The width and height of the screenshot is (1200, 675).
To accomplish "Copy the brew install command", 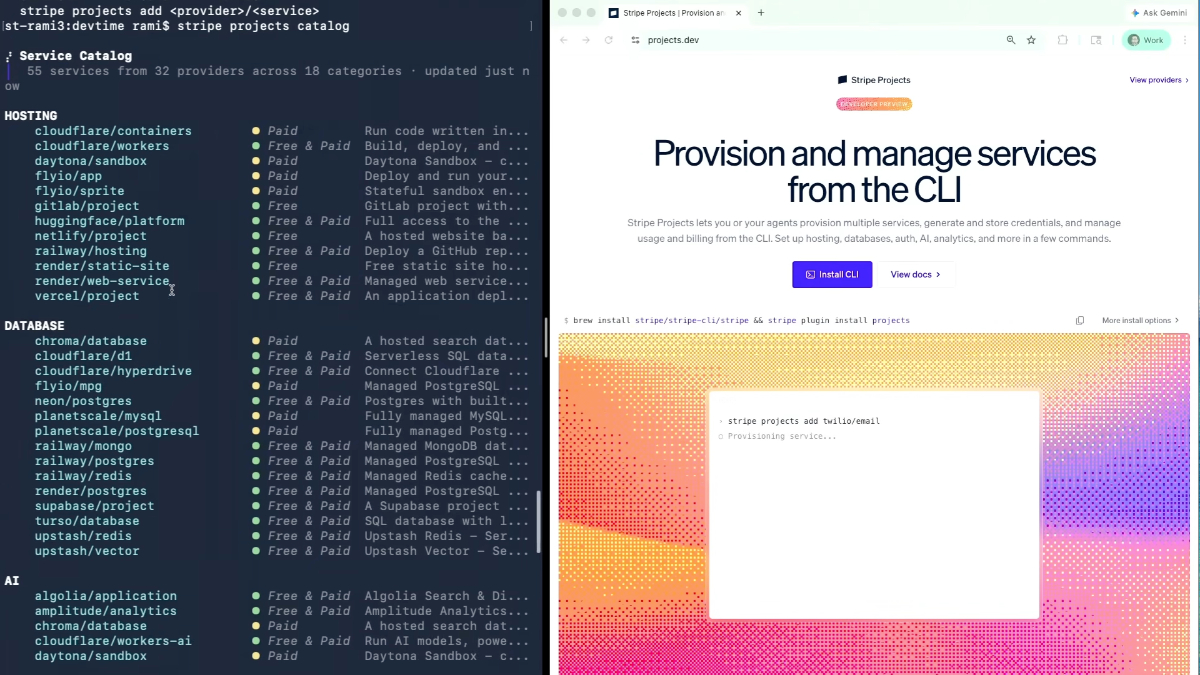I will [x=1080, y=320].
